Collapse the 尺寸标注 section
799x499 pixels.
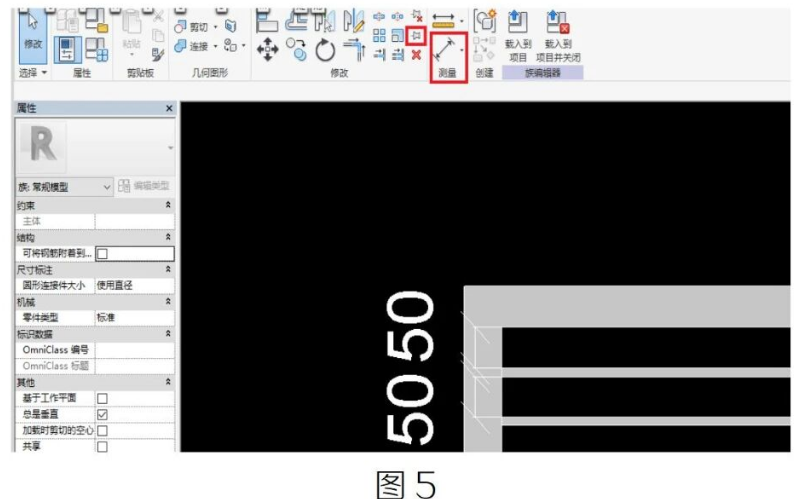click(x=168, y=269)
